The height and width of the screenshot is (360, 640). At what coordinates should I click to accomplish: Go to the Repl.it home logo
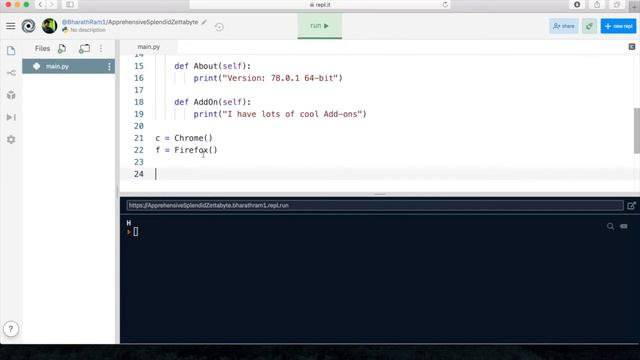click(x=29, y=26)
